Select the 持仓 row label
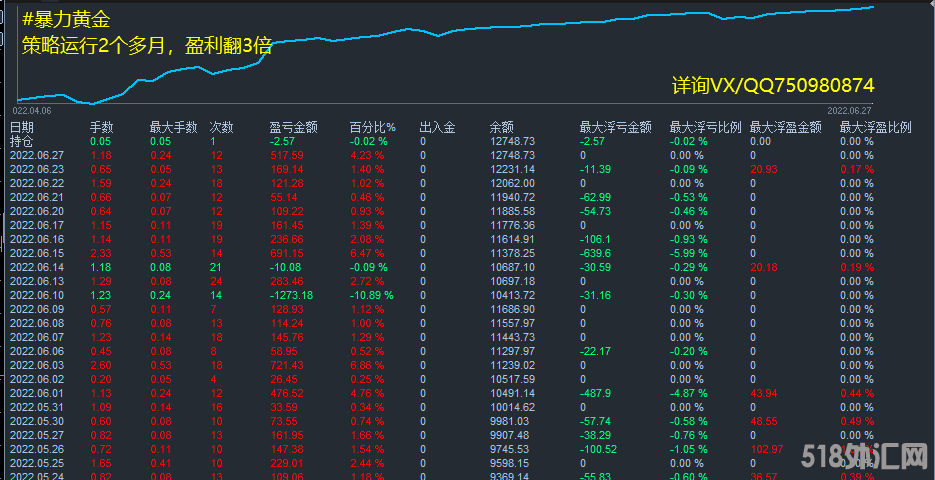Image resolution: width=935 pixels, height=480 pixels. coord(21,142)
